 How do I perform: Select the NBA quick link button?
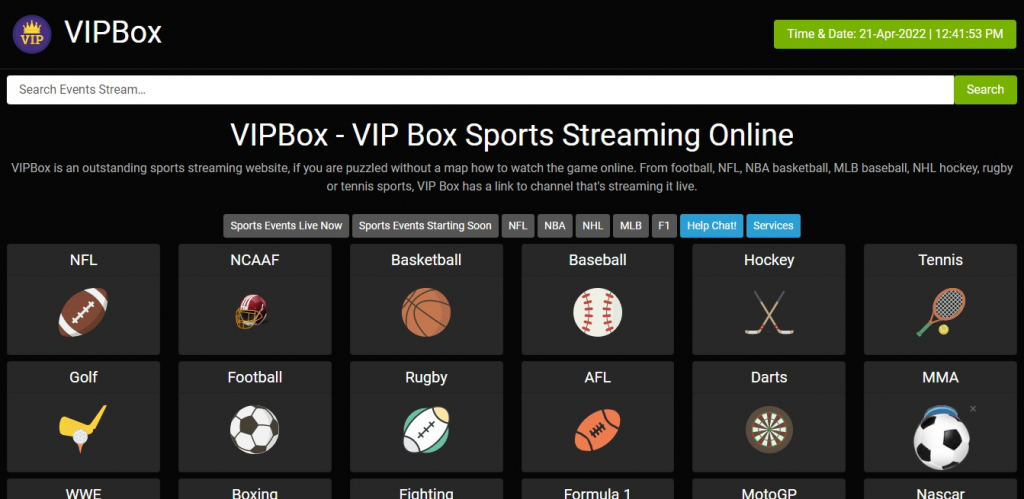pyautogui.click(x=555, y=226)
